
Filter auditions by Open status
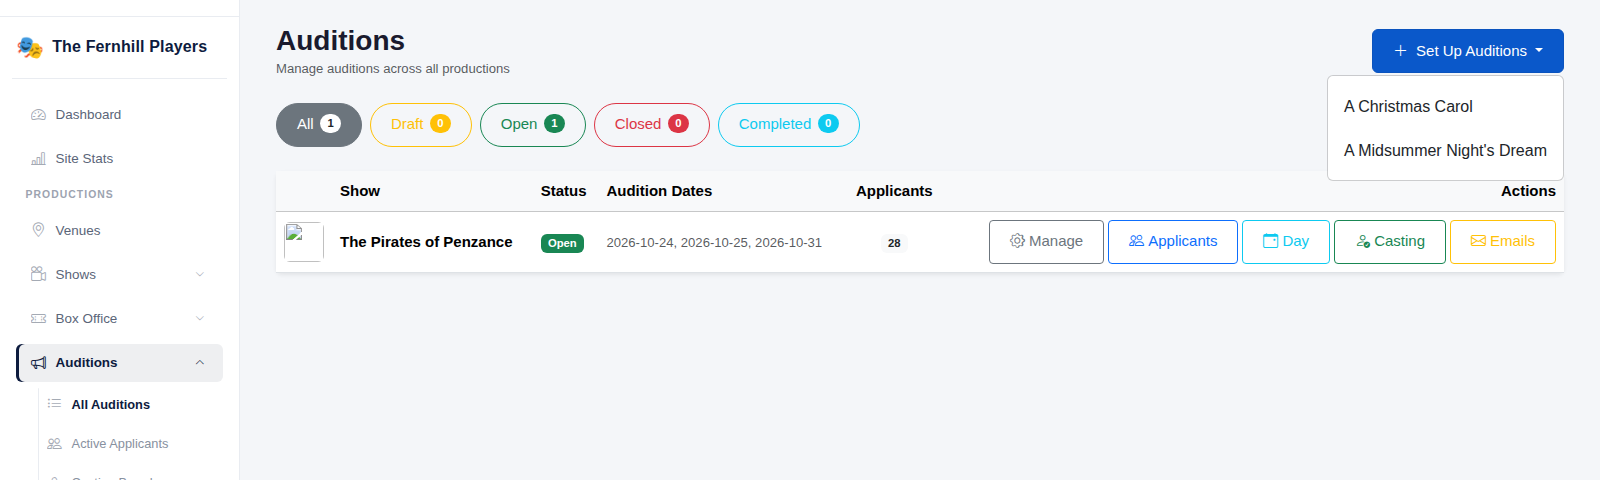click(533, 125)
